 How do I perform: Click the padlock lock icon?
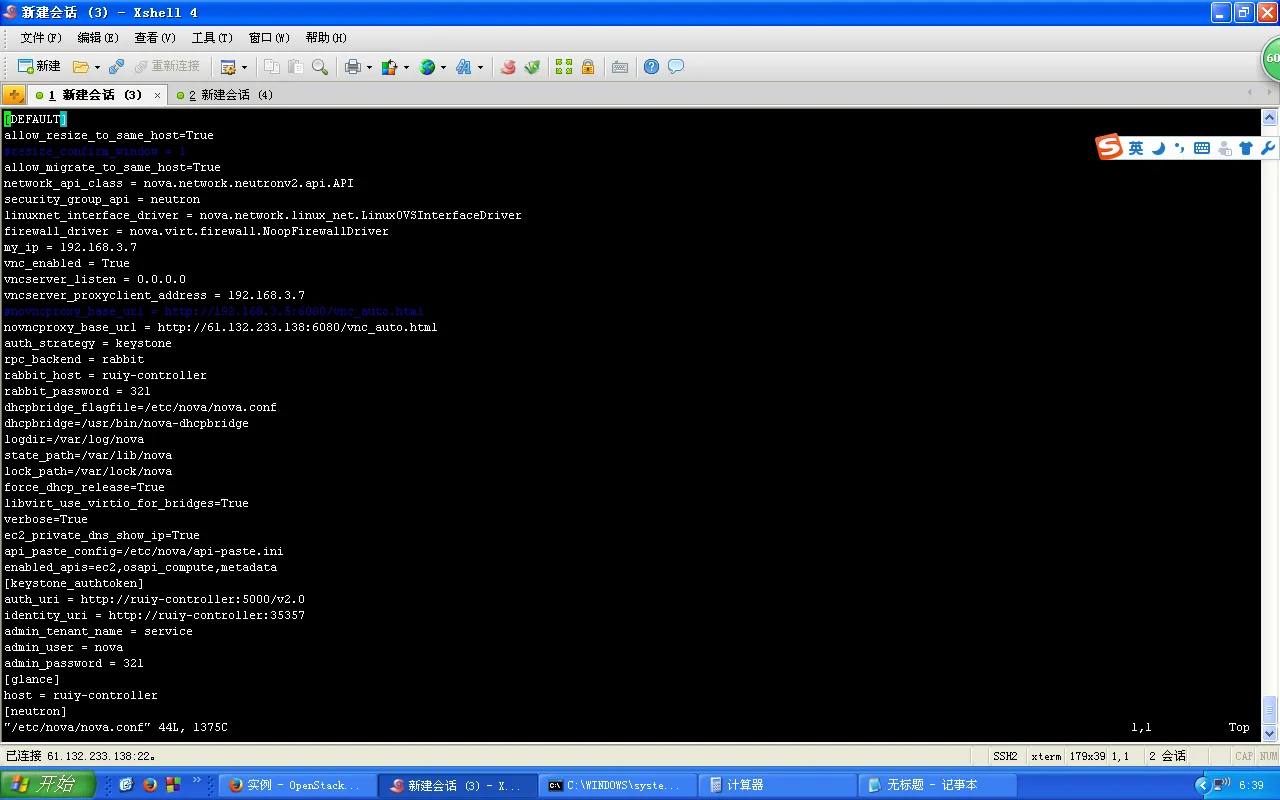[588, 67]
